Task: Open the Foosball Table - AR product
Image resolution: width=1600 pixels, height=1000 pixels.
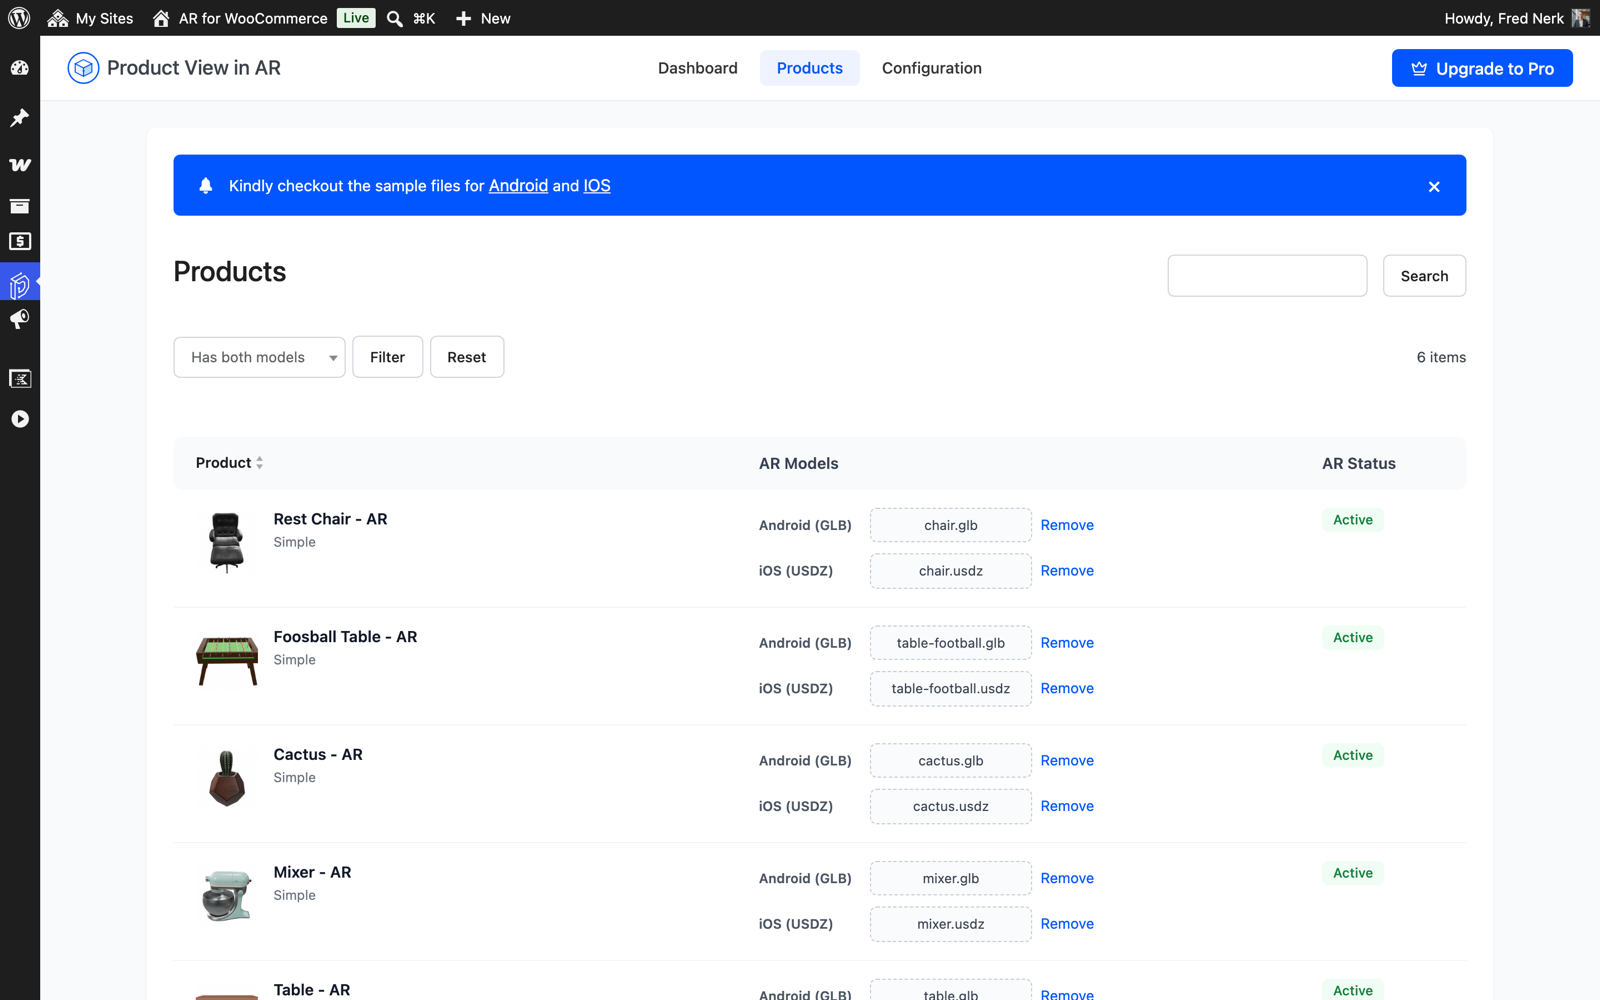Action: point(345,637)
